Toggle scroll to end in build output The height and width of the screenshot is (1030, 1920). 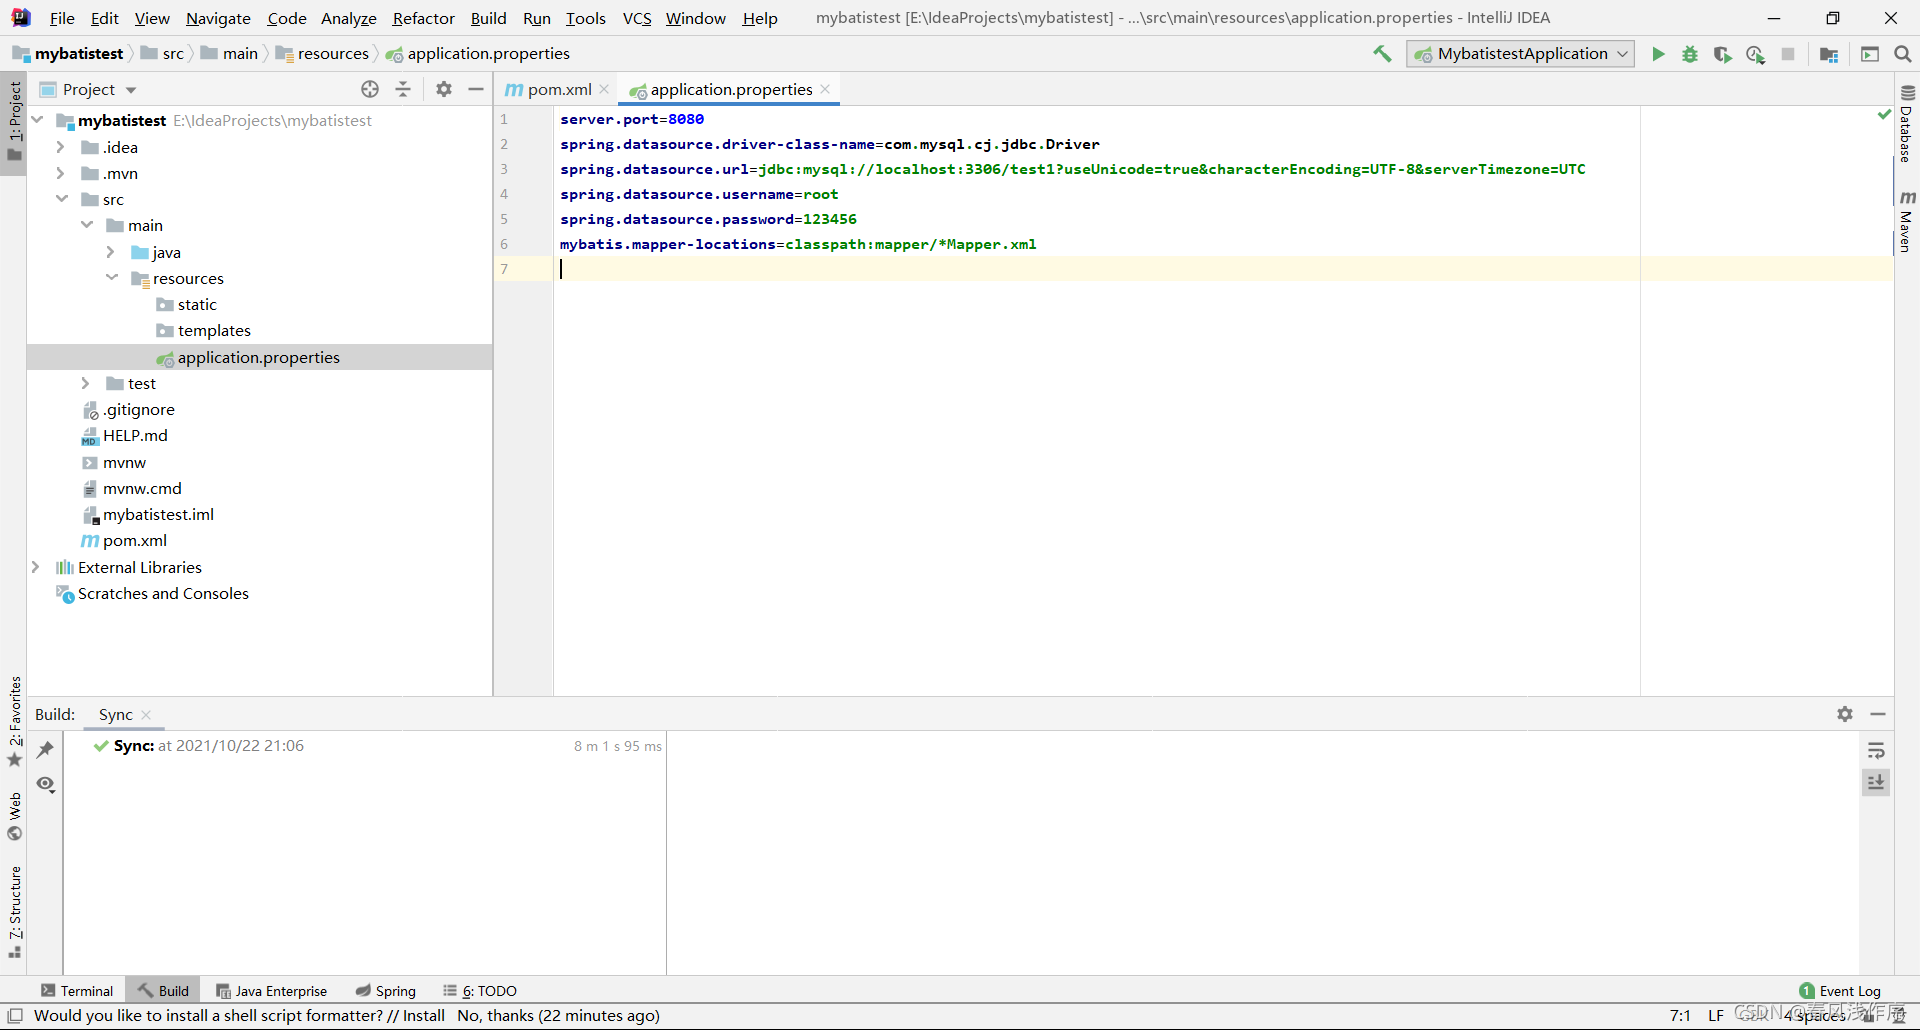[1876, 782]
